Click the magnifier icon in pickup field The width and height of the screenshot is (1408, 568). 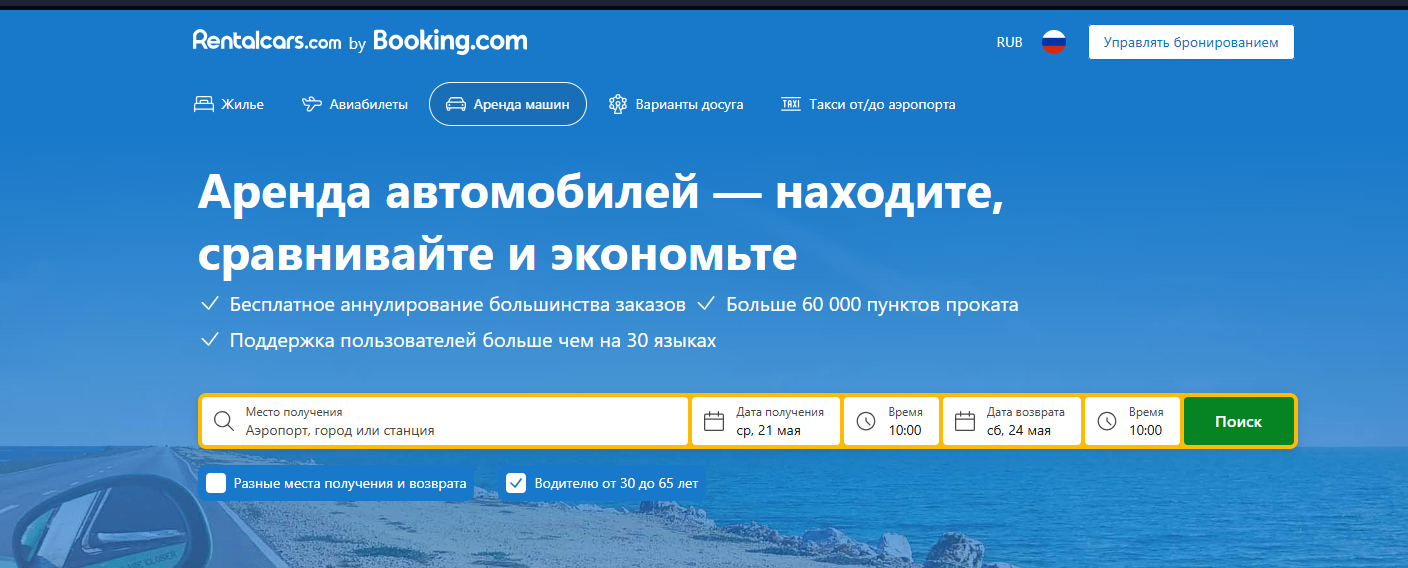[x=224, y=421]
